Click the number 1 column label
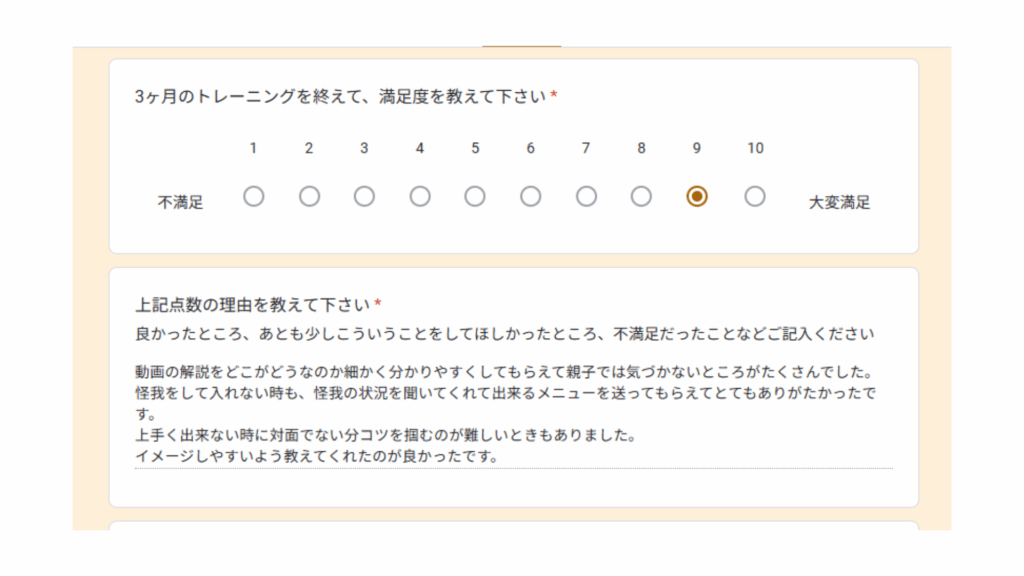1024x576 pixels. tap(254, 148)
